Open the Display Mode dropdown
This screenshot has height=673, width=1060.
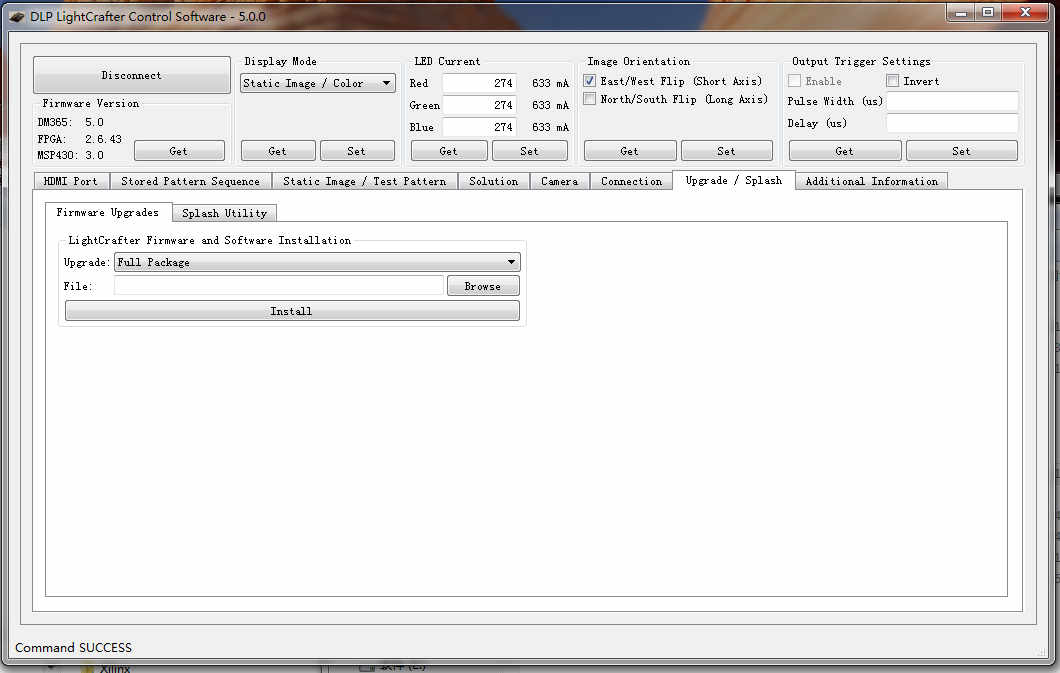pyautogui.click(x=318, y=83)
